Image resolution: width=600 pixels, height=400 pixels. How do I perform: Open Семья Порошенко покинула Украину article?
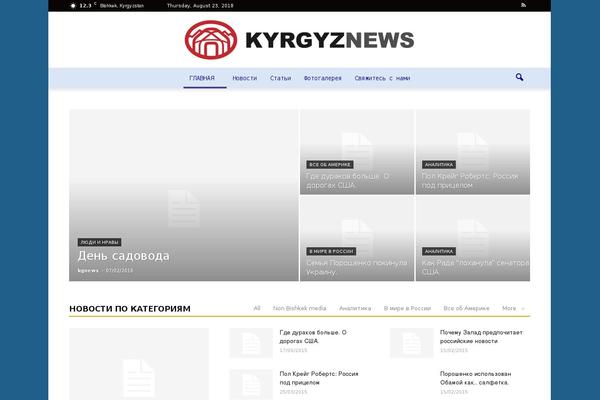(x=357, y=267)
